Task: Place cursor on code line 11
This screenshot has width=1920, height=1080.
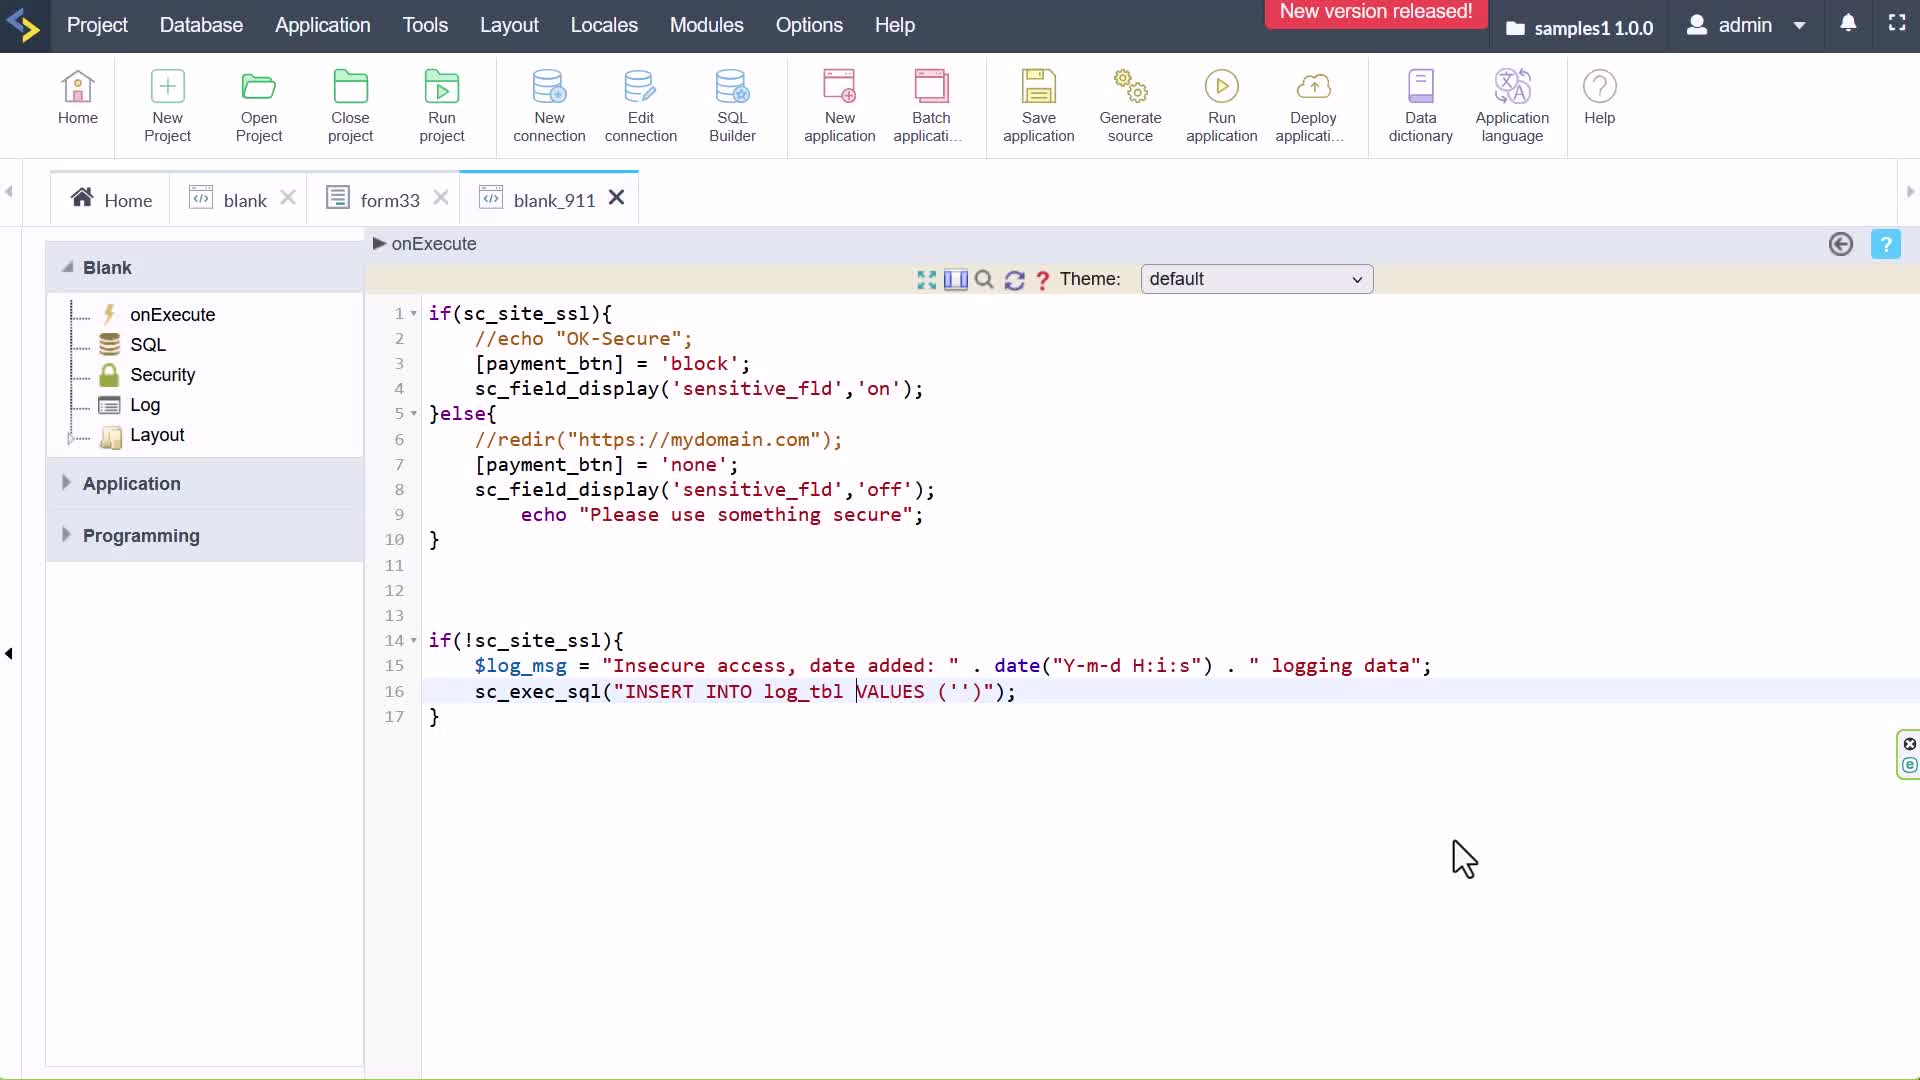Action: point(1170,565)
